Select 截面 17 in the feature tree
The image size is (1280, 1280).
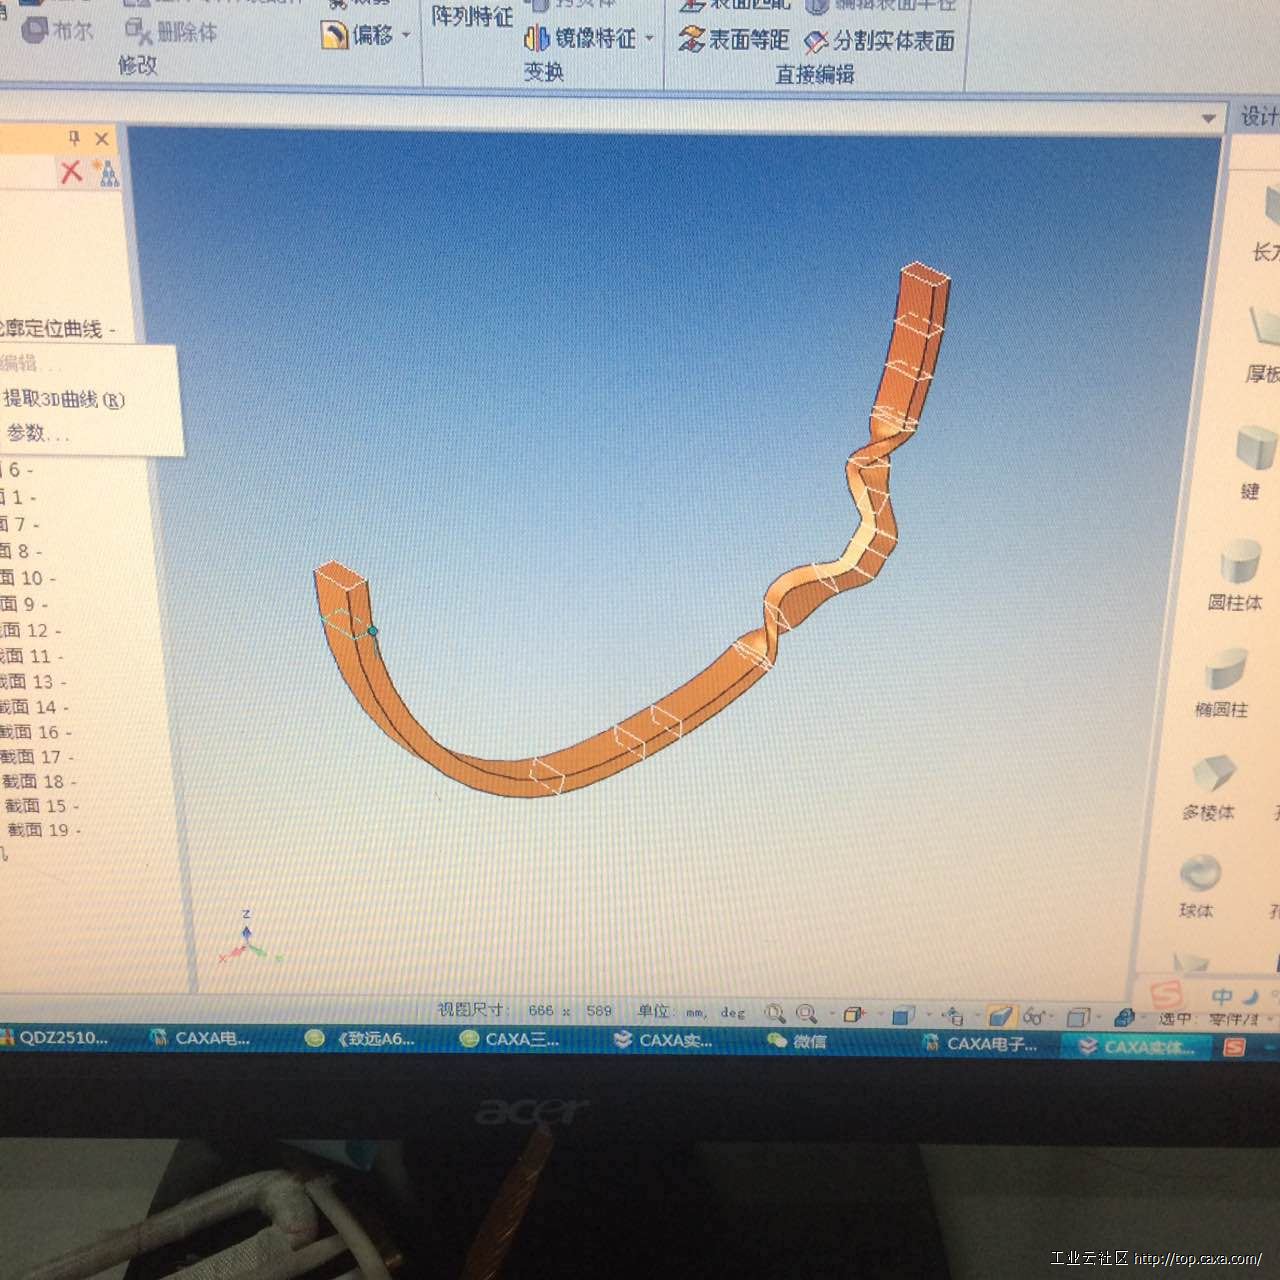(38, 757)
